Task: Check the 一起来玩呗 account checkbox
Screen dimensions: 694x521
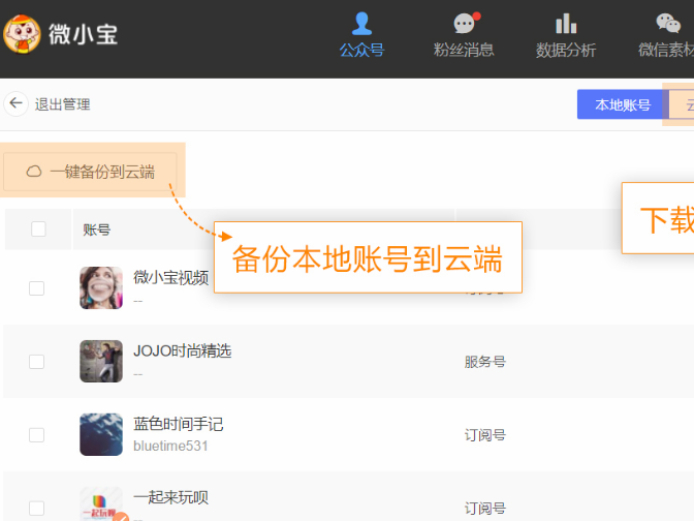Action: pos(36,508)
